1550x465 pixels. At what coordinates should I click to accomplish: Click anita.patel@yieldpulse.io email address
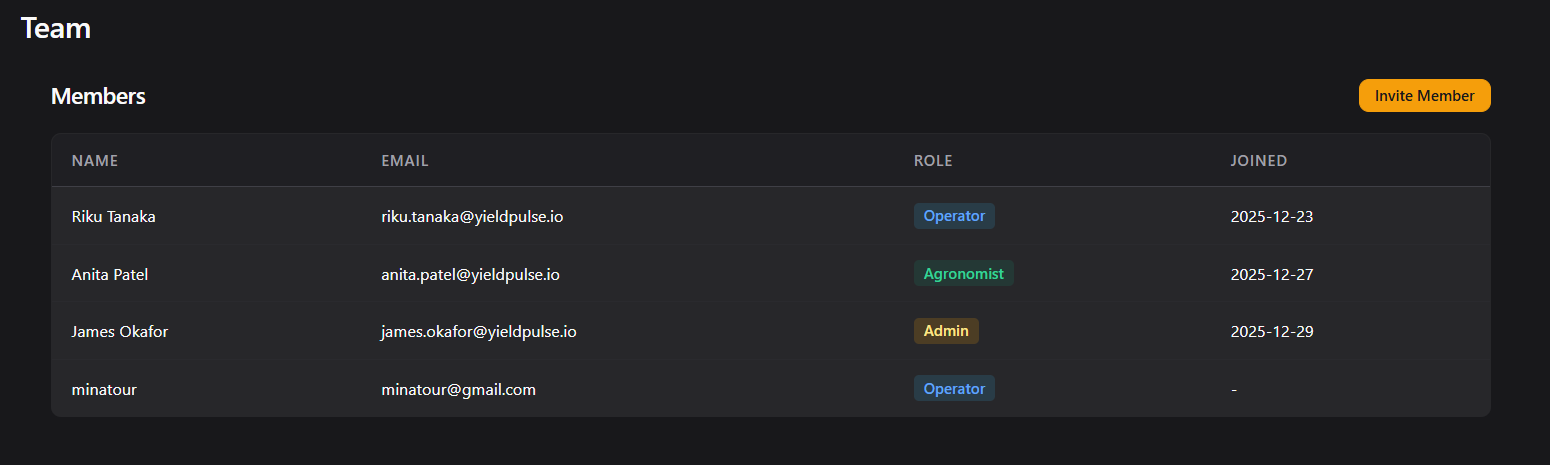click(470, 274)
